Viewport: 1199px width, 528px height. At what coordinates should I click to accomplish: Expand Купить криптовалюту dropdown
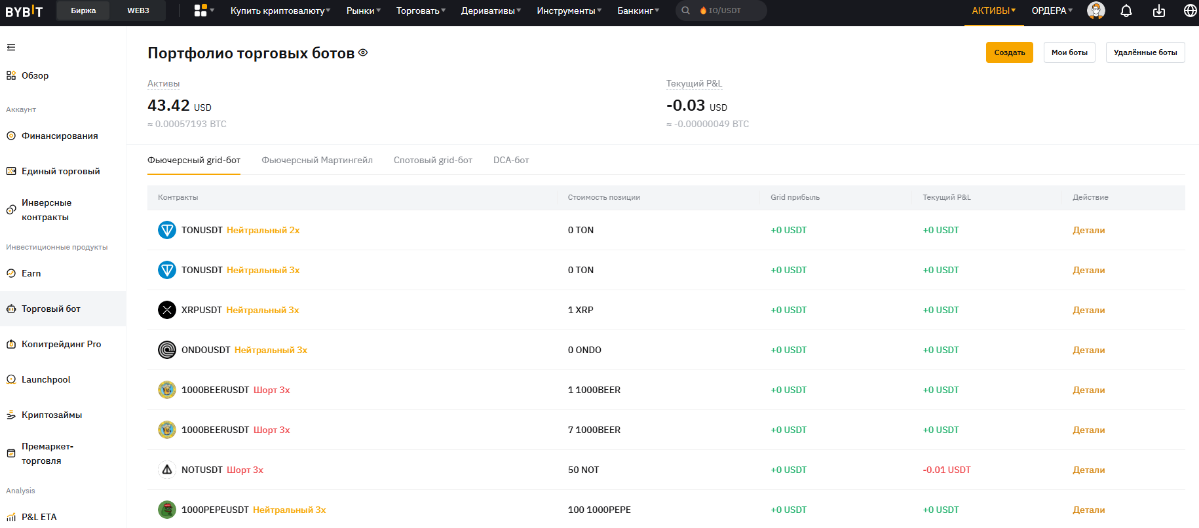pos(281,11)
